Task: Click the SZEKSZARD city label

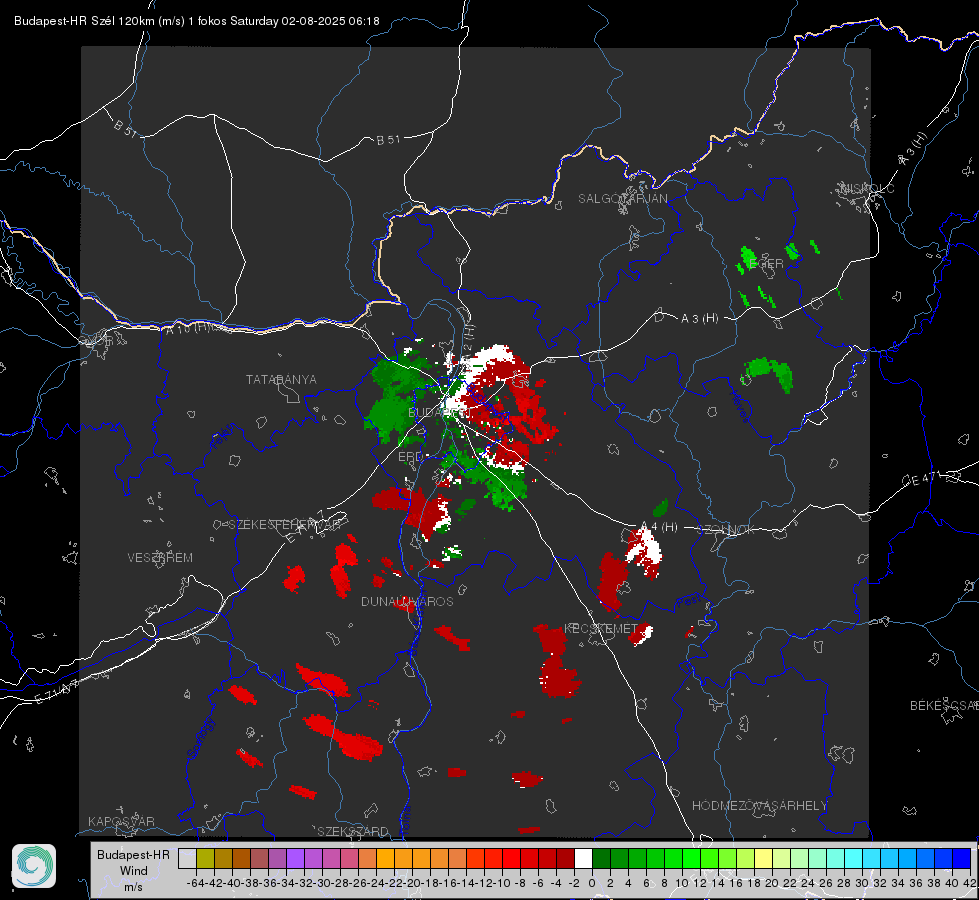Action: 353,831
